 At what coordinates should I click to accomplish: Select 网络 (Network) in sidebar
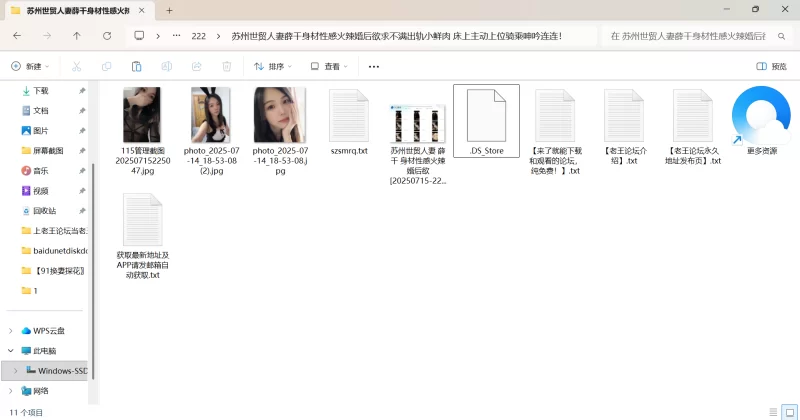click(40, 391)
